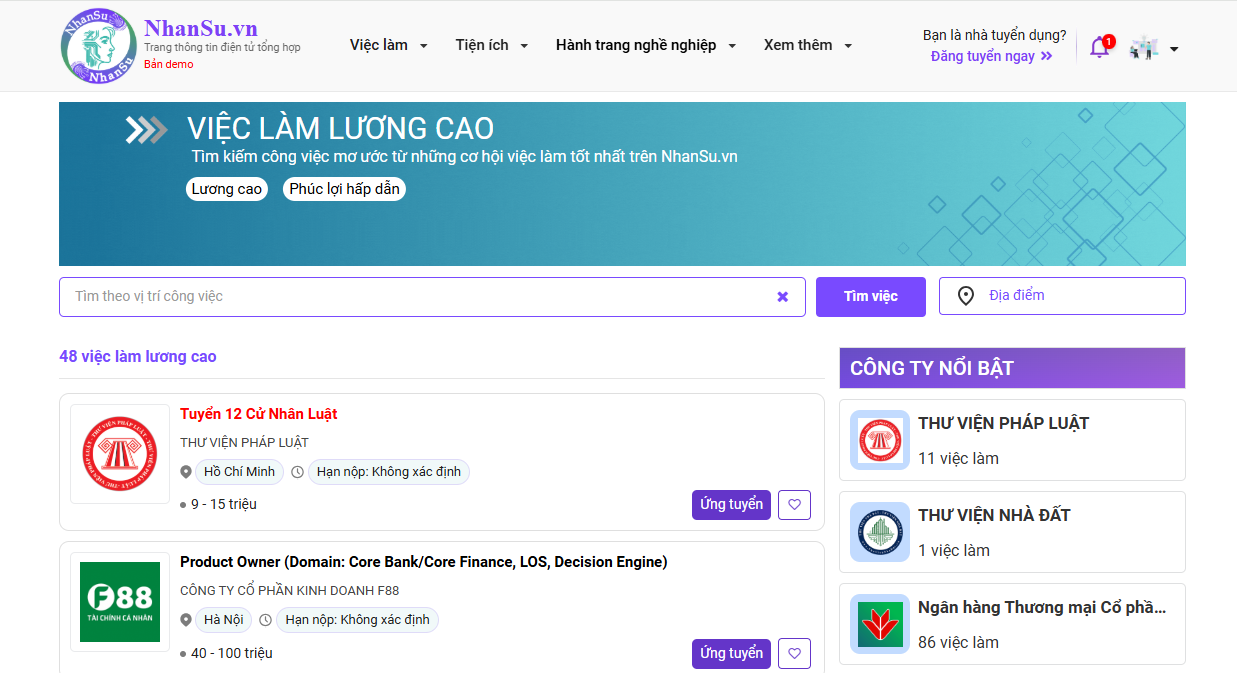The height and width of the screenshot is (673, 1237).
Task: Save the Tuyển 12 Cử Nhân Luật job
Action: (794, 505)
